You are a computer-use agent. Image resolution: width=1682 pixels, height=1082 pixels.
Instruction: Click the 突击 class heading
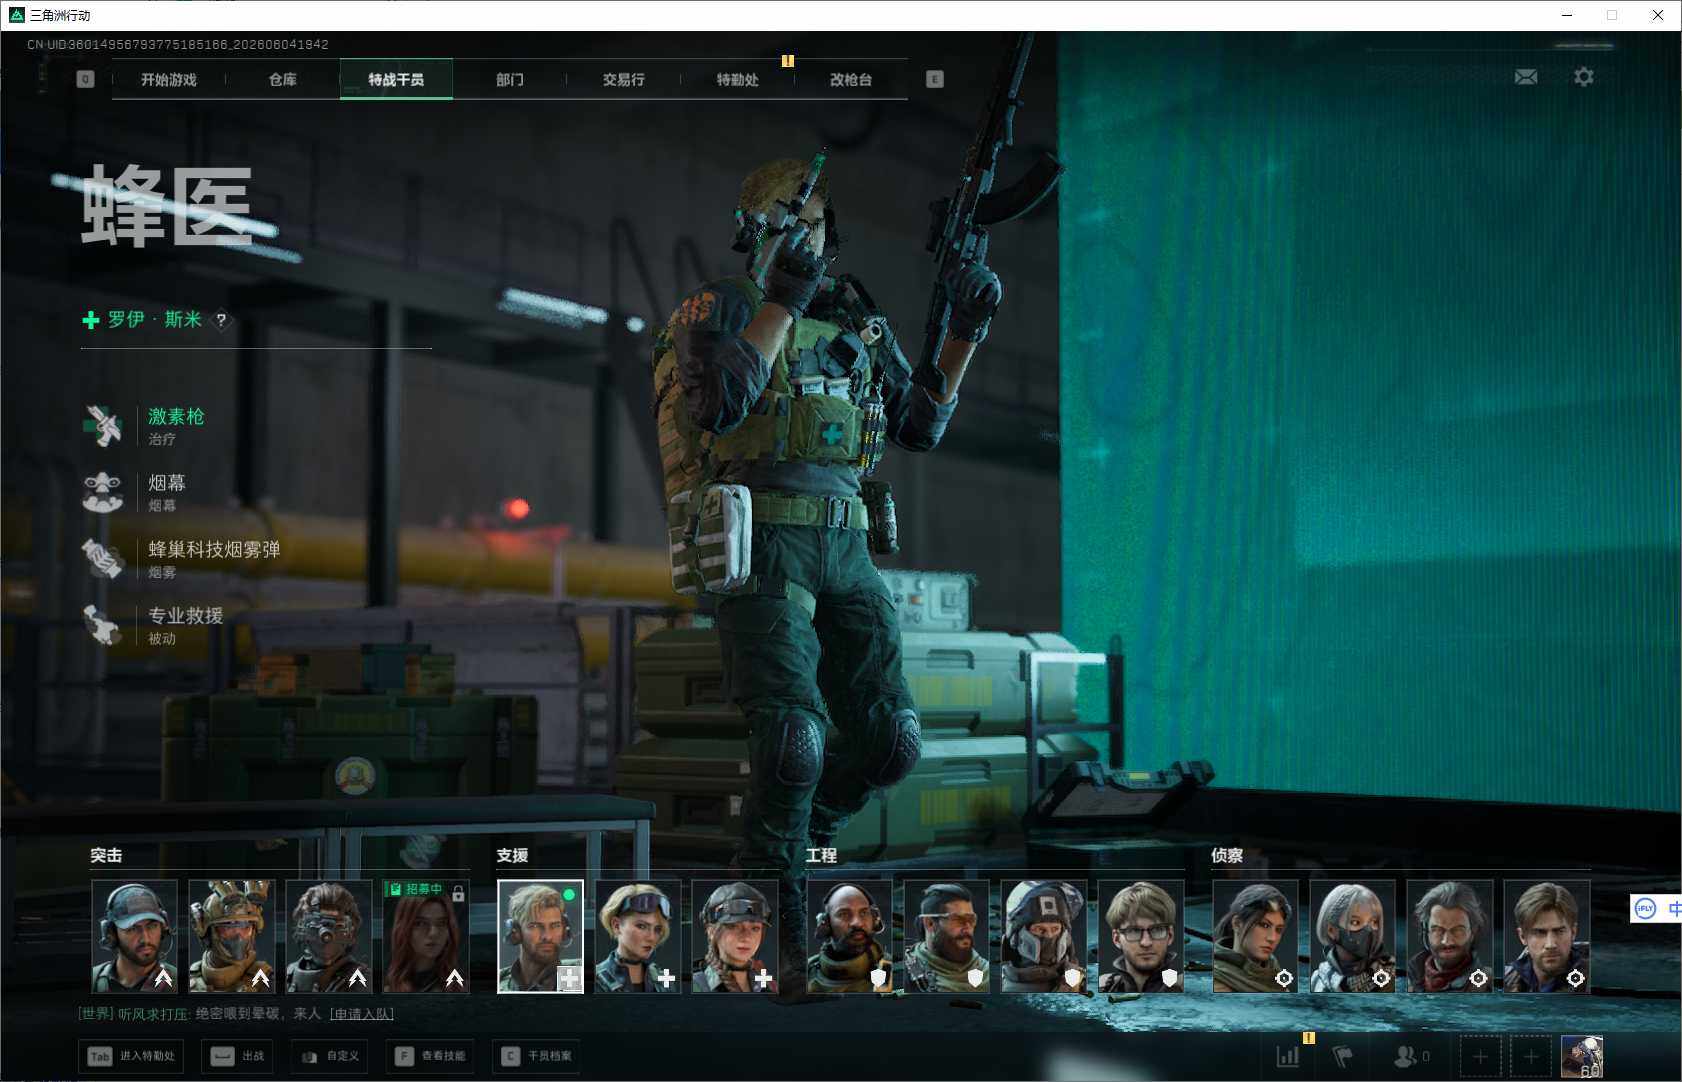[106, 856]
